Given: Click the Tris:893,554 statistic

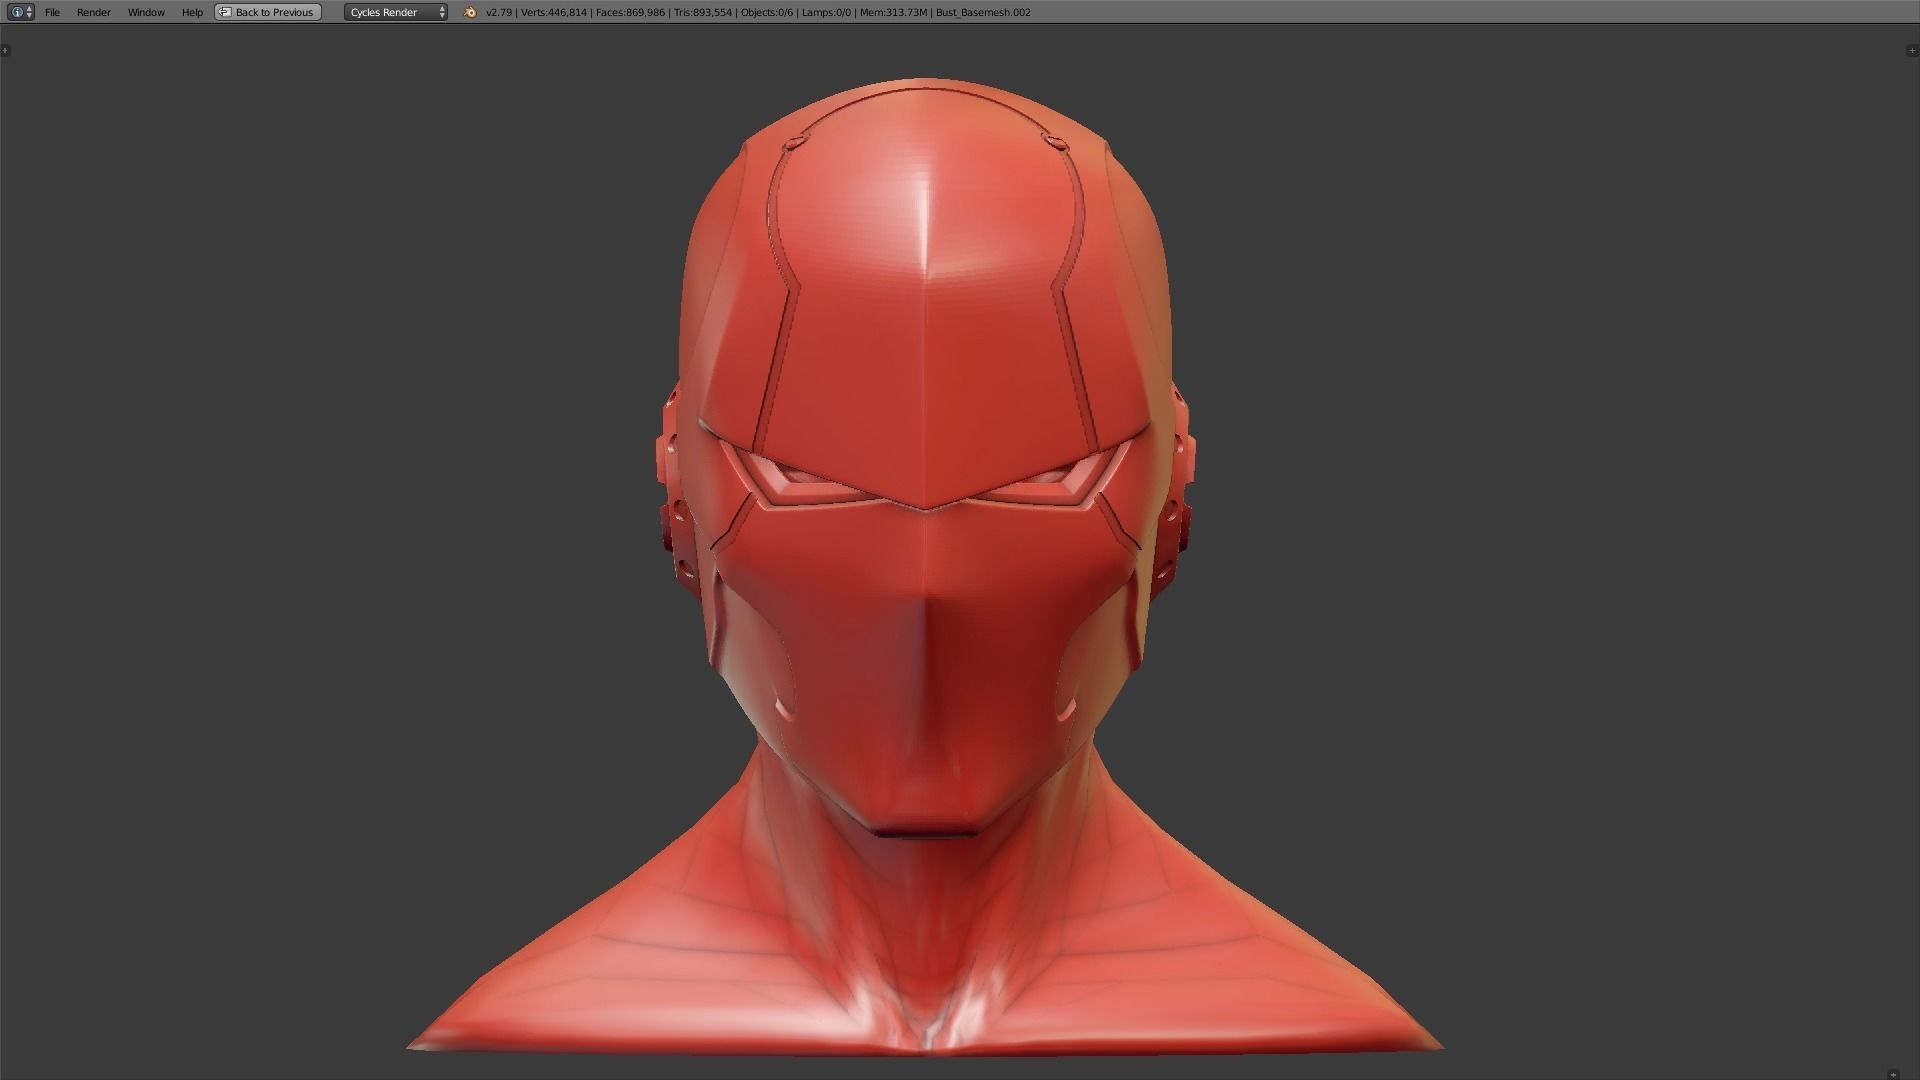Looking at the screenshot, I should [x=703, y=13].
